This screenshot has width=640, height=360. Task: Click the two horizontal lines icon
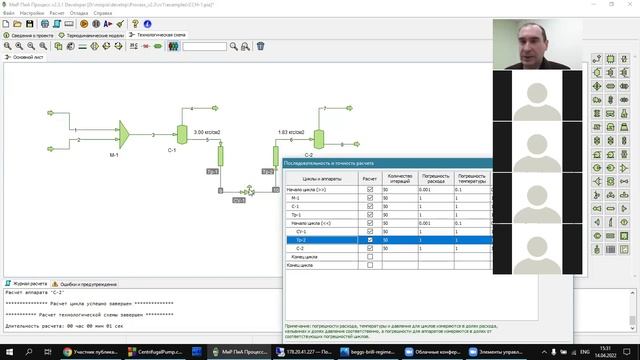(82, 46)
